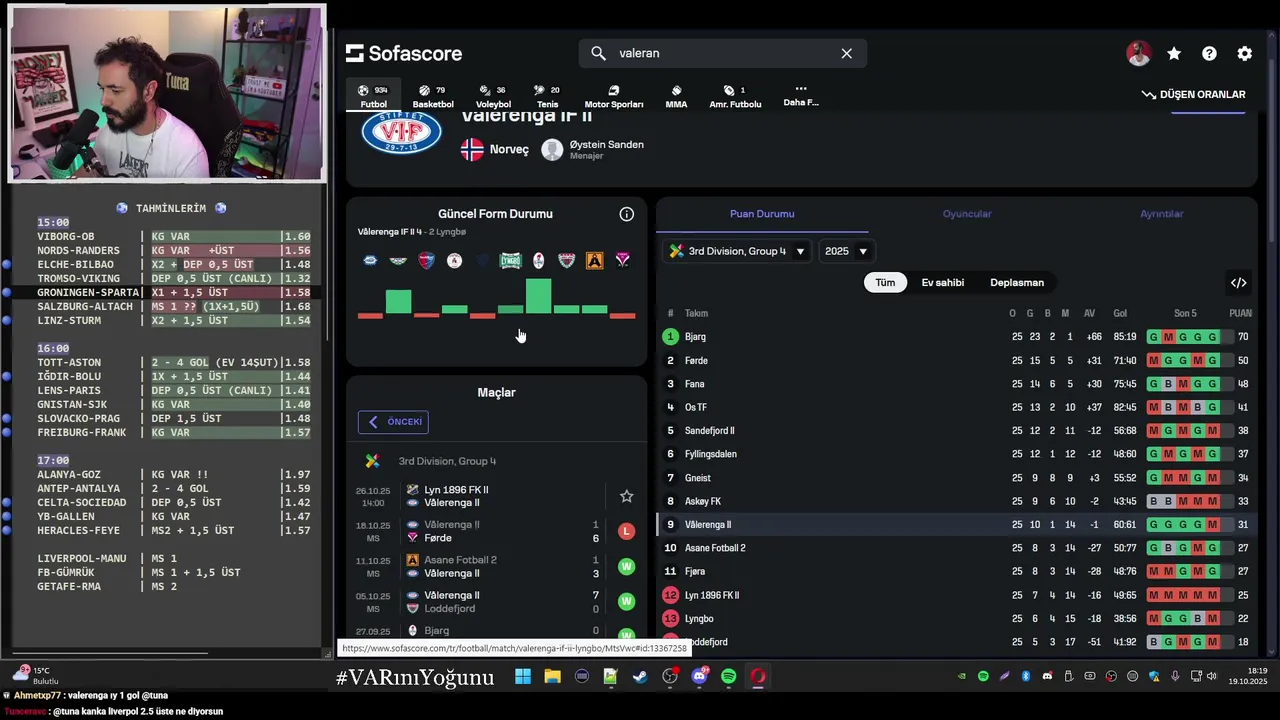Click the first blue crest in form chart

click(370, 260)
